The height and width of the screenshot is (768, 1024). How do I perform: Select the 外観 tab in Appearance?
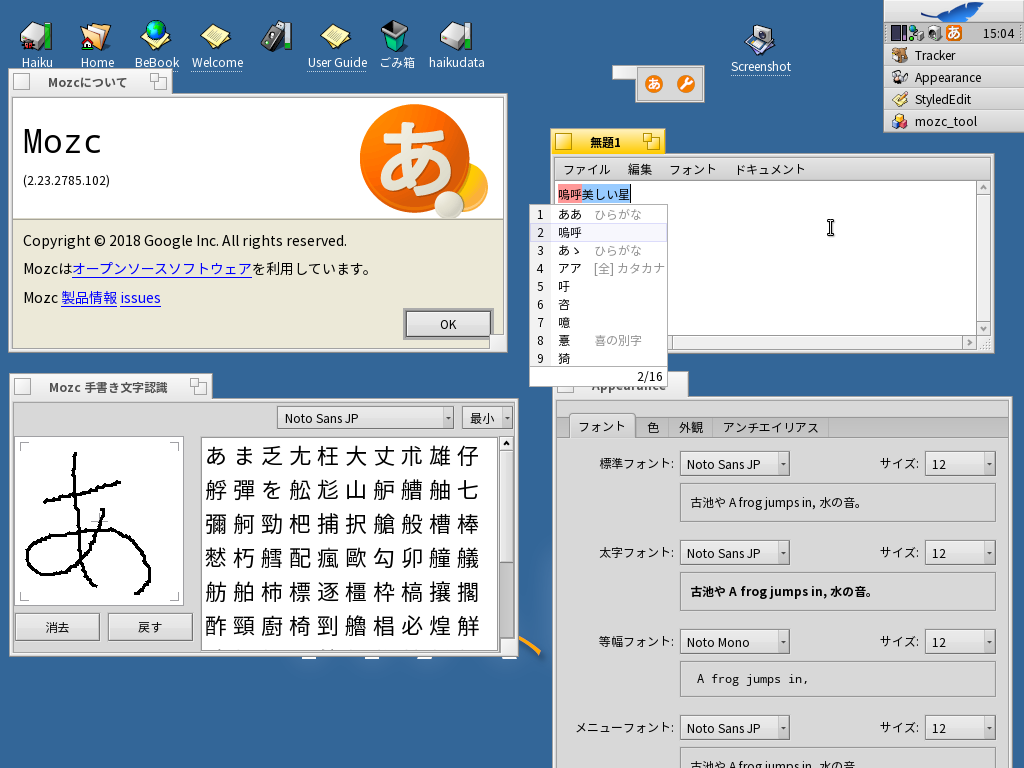point(691,428)
